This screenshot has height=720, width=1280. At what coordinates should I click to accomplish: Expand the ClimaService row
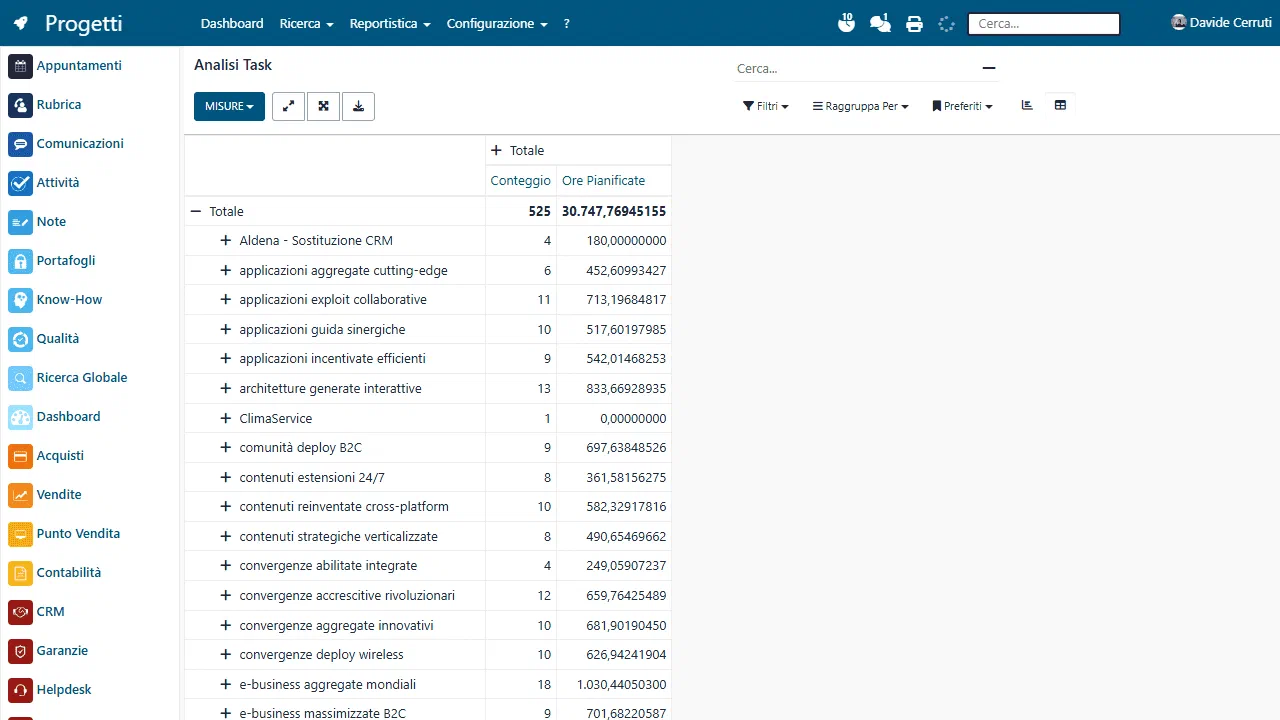(226, 419)
